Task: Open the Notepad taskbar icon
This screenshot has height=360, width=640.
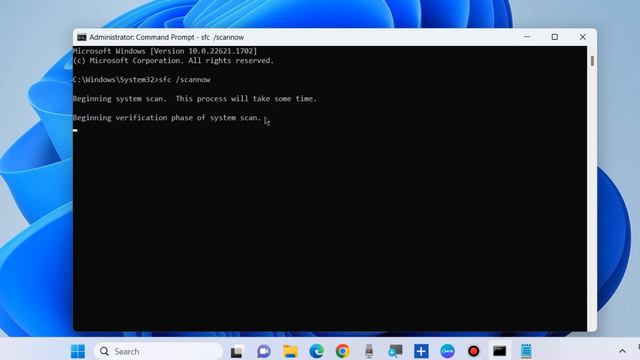Action: click(526, 351)
